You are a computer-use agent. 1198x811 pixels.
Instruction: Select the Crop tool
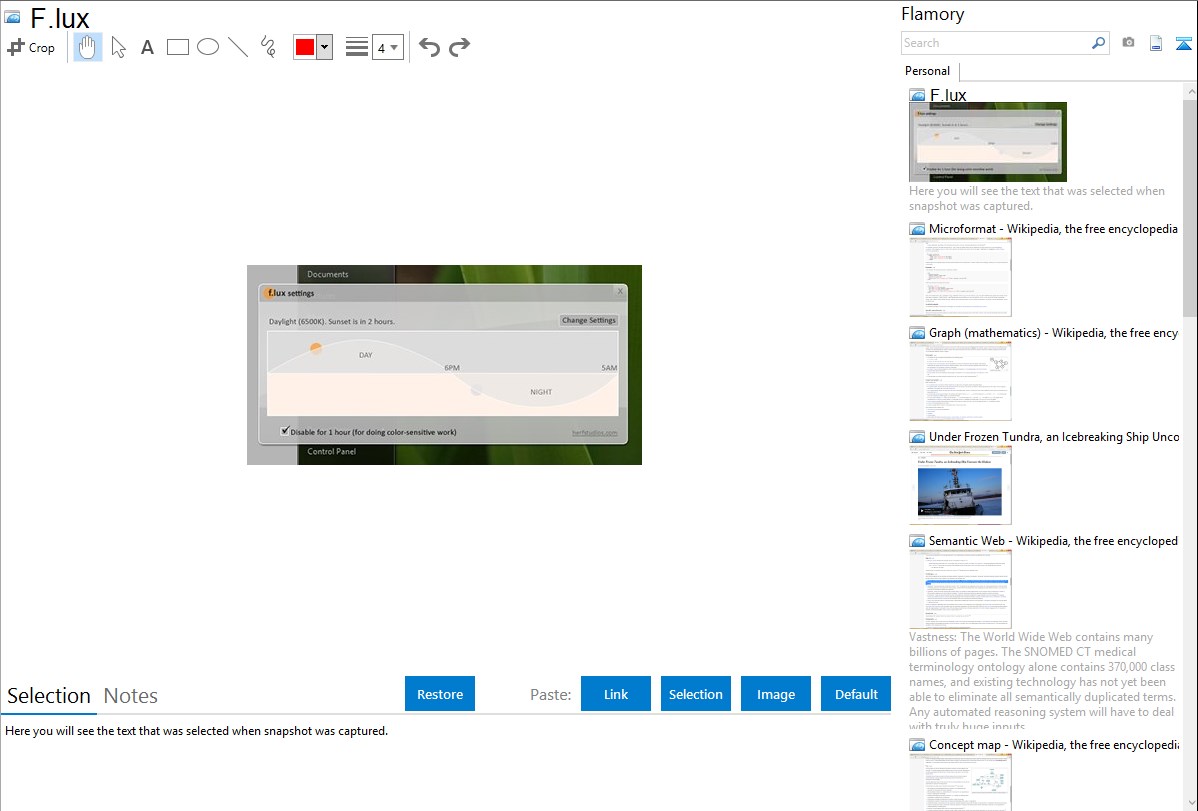point(31,47)
